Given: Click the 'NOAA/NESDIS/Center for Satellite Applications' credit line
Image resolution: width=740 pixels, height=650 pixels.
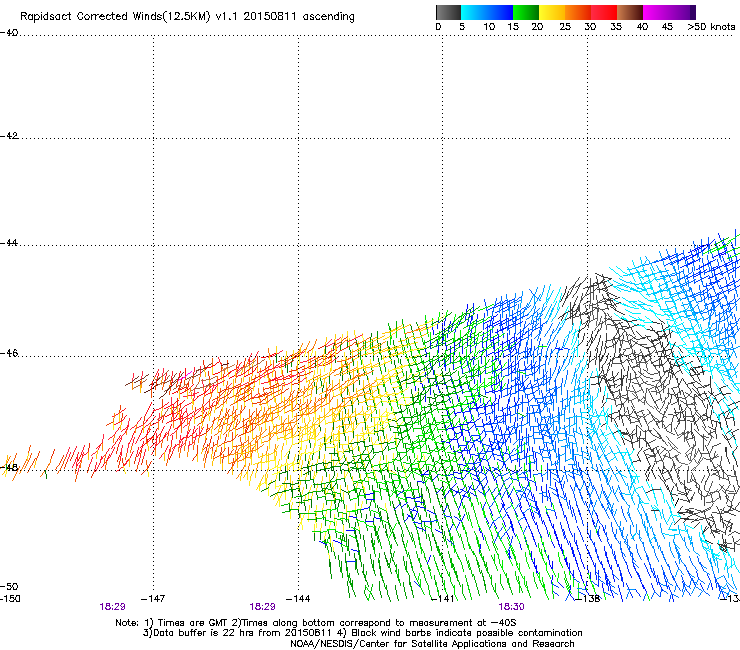Looking at the screenshot, I should coord(432,644).
